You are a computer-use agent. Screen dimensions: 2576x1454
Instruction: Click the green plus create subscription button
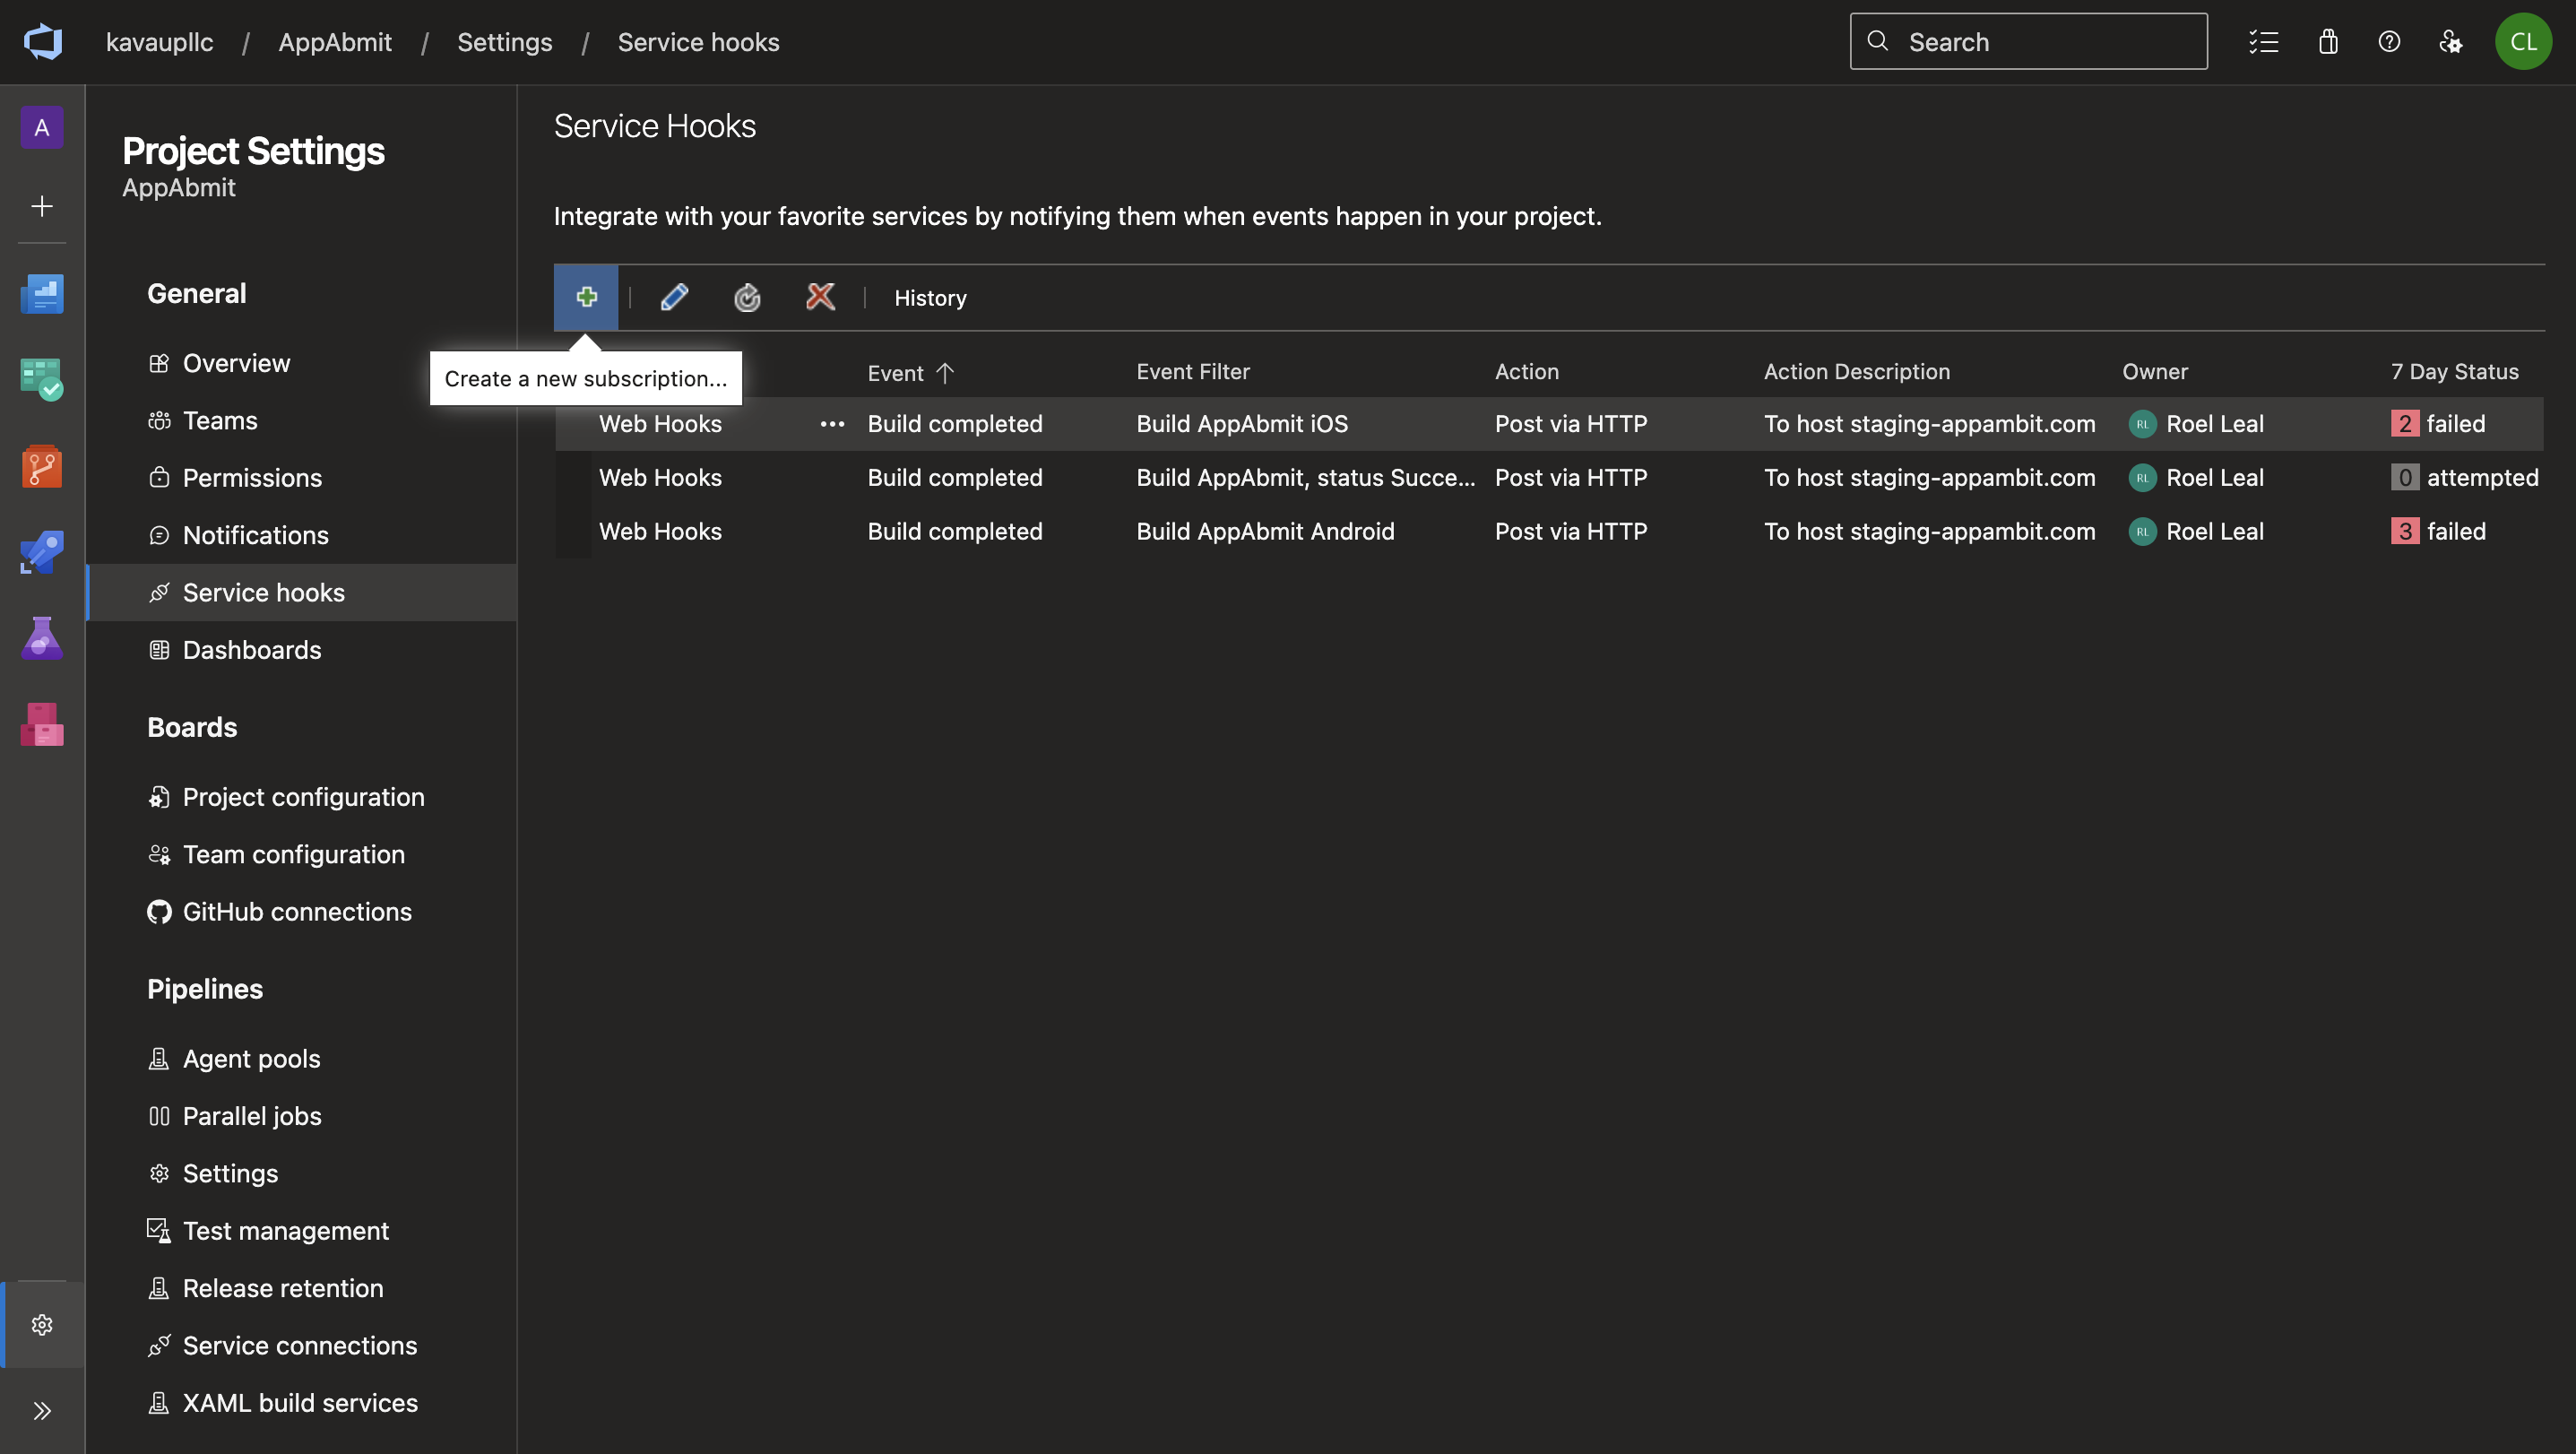tap(586, 297)
